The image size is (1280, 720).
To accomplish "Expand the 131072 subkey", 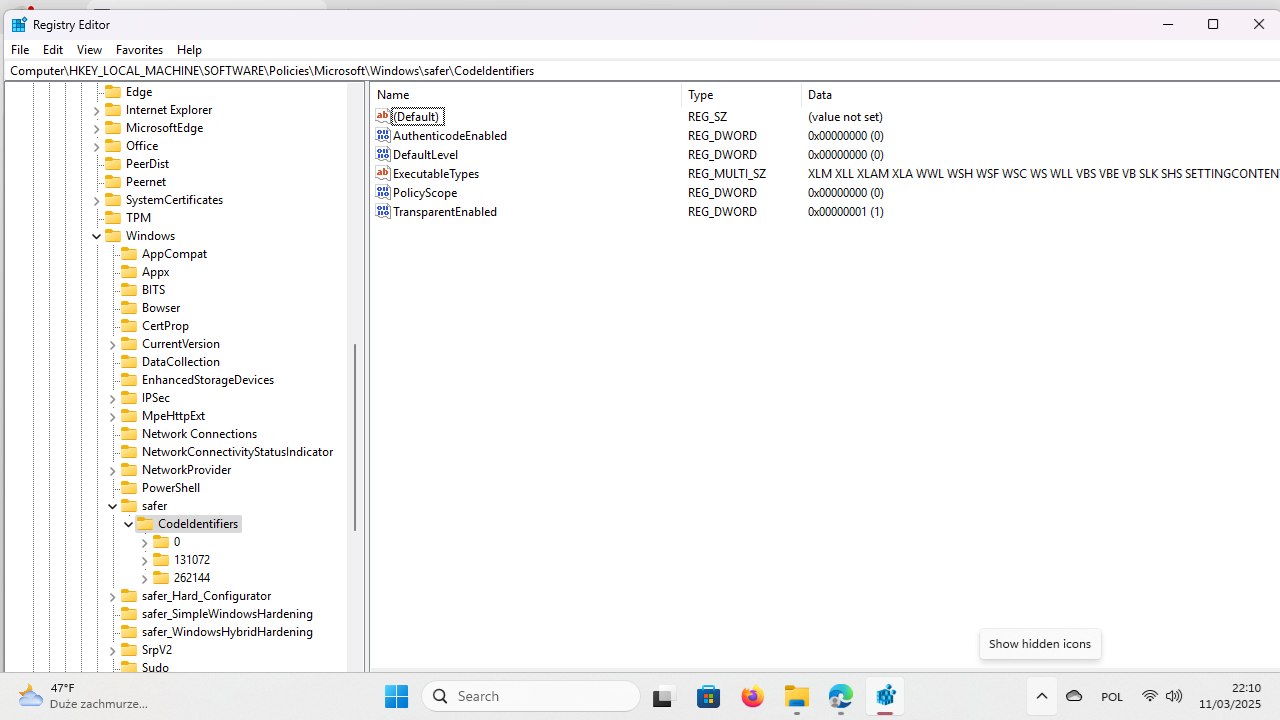I will click(x=145, y=560).
